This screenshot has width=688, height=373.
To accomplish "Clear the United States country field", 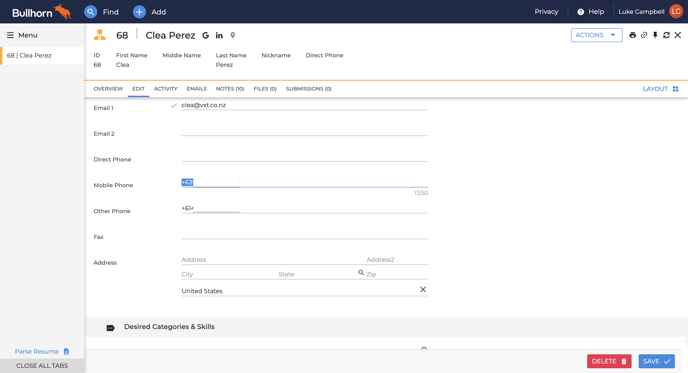I will pos(423,290).
